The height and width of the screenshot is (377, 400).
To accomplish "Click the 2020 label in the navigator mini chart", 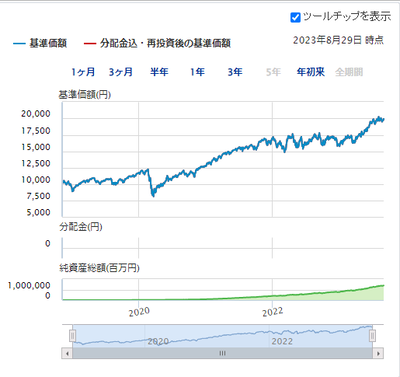I will tap(158, 342).
